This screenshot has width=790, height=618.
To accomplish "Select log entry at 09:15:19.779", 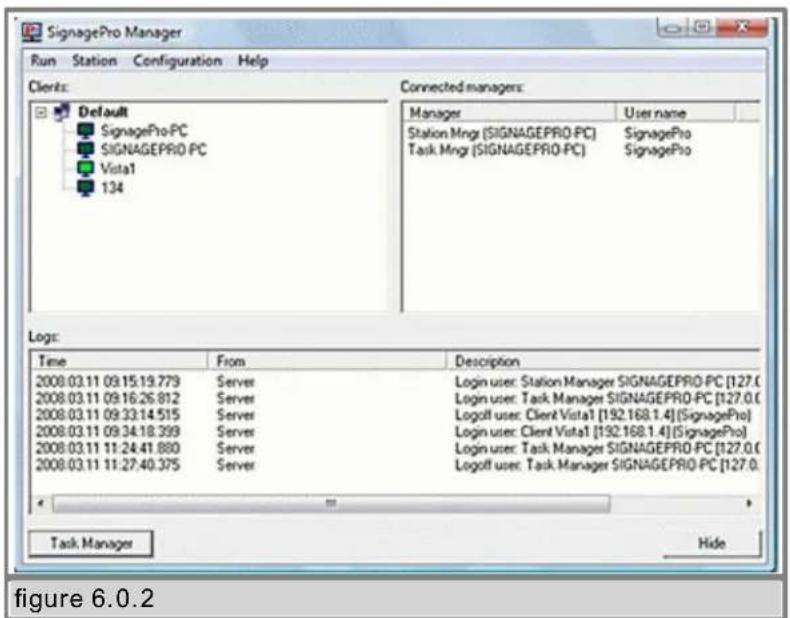I will tap(397, 382).
